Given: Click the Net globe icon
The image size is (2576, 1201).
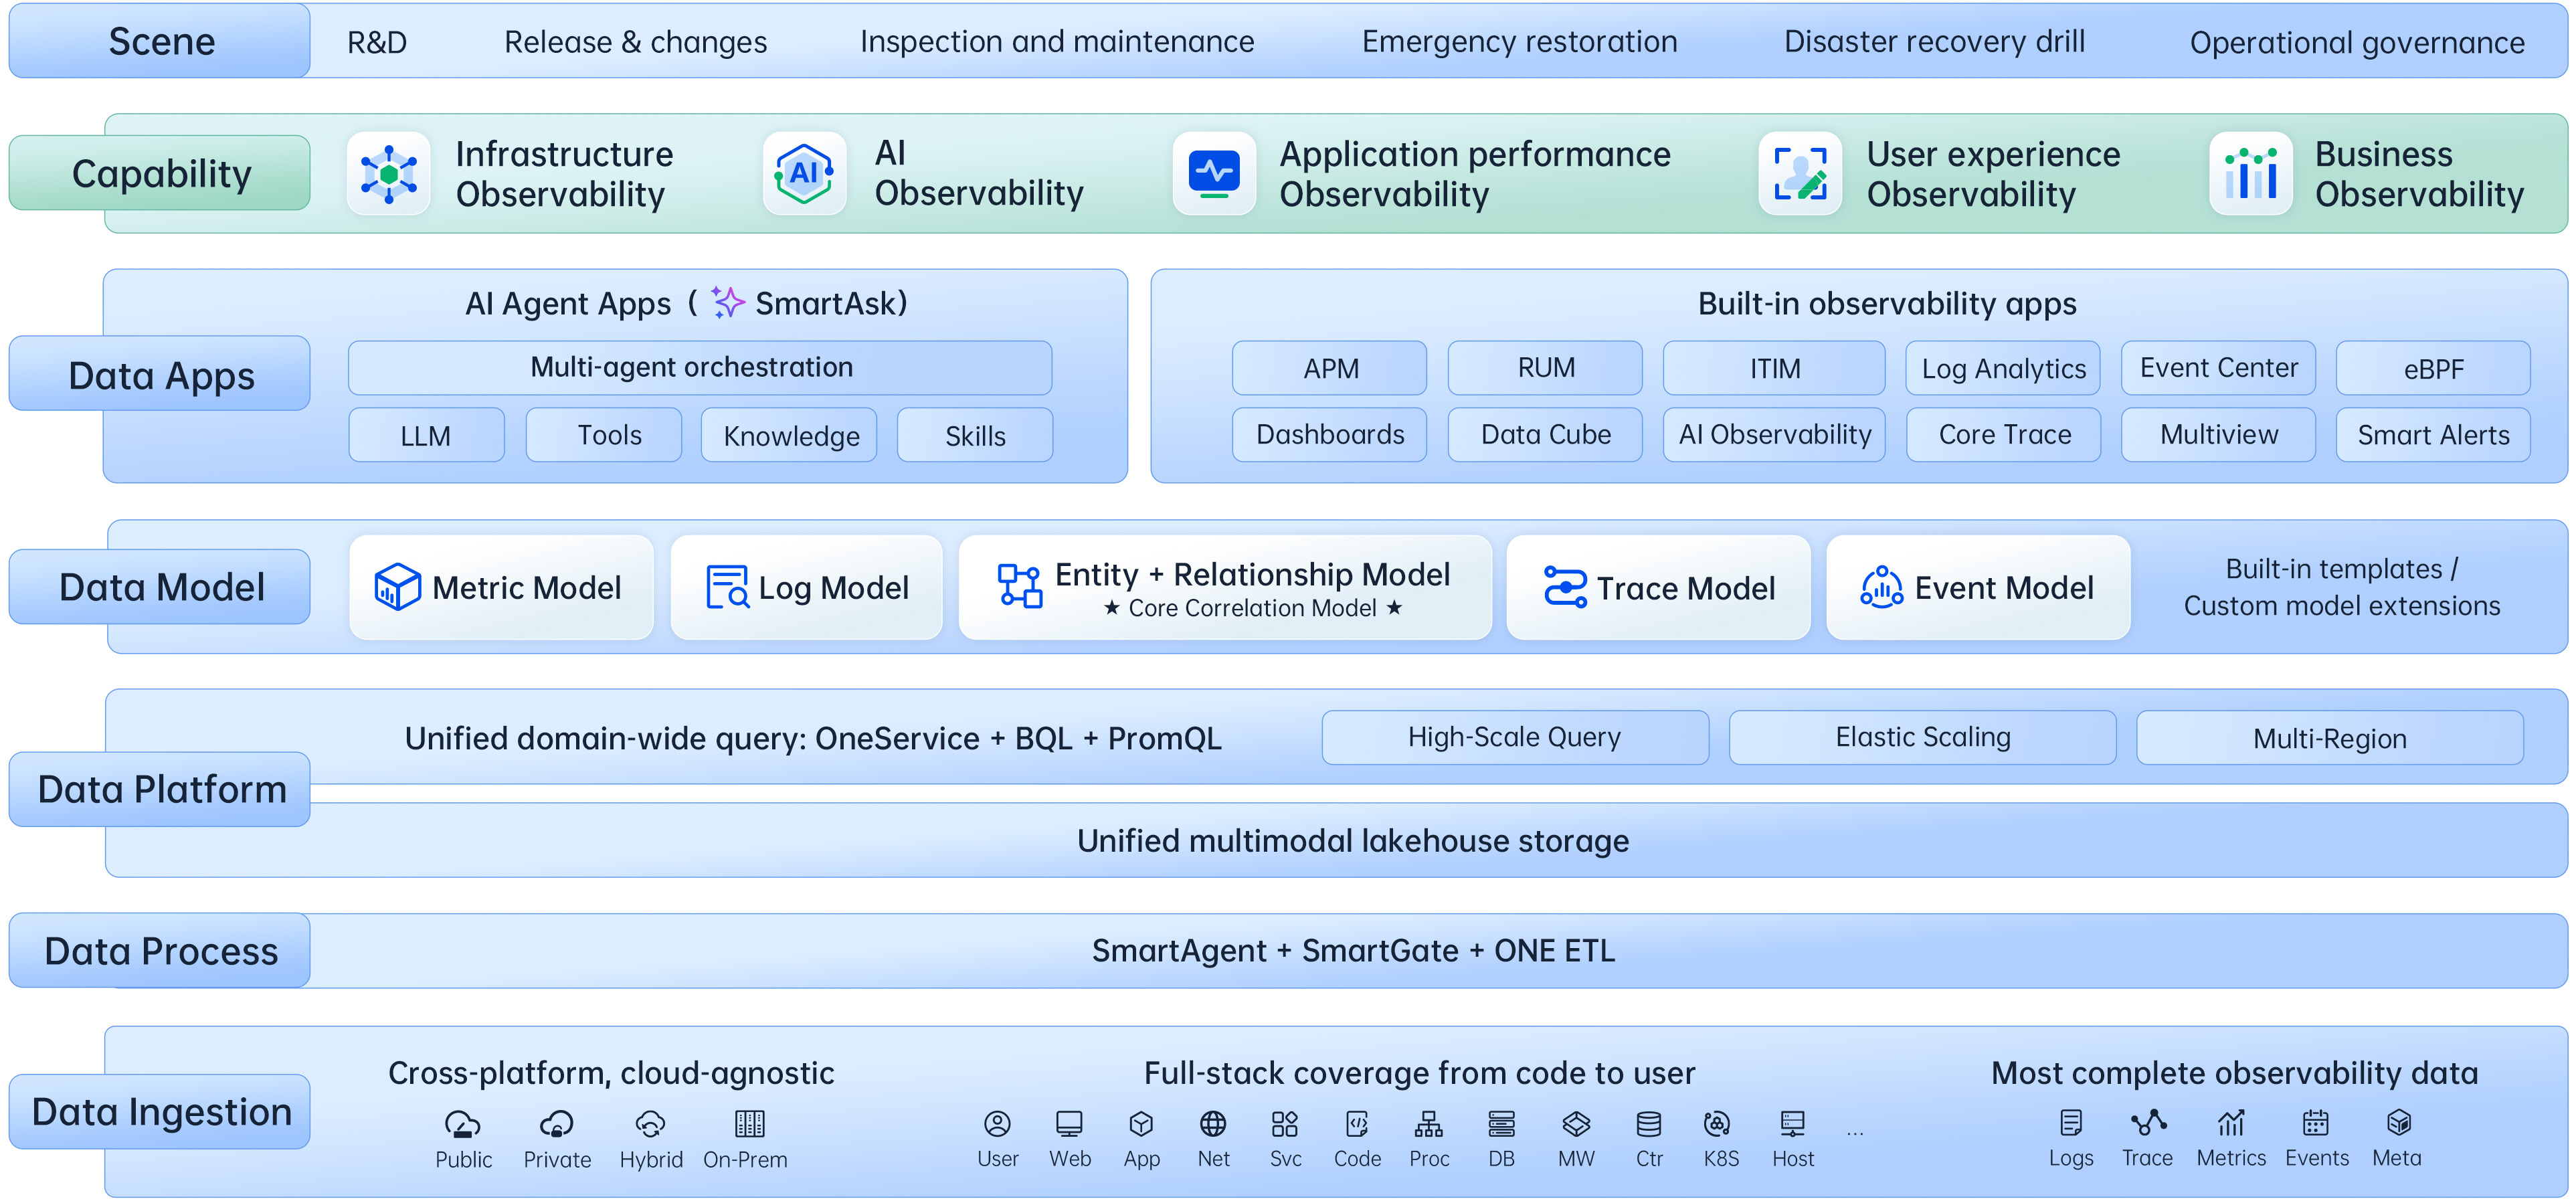Looking at the screenshot, I should [1213, 1124].
